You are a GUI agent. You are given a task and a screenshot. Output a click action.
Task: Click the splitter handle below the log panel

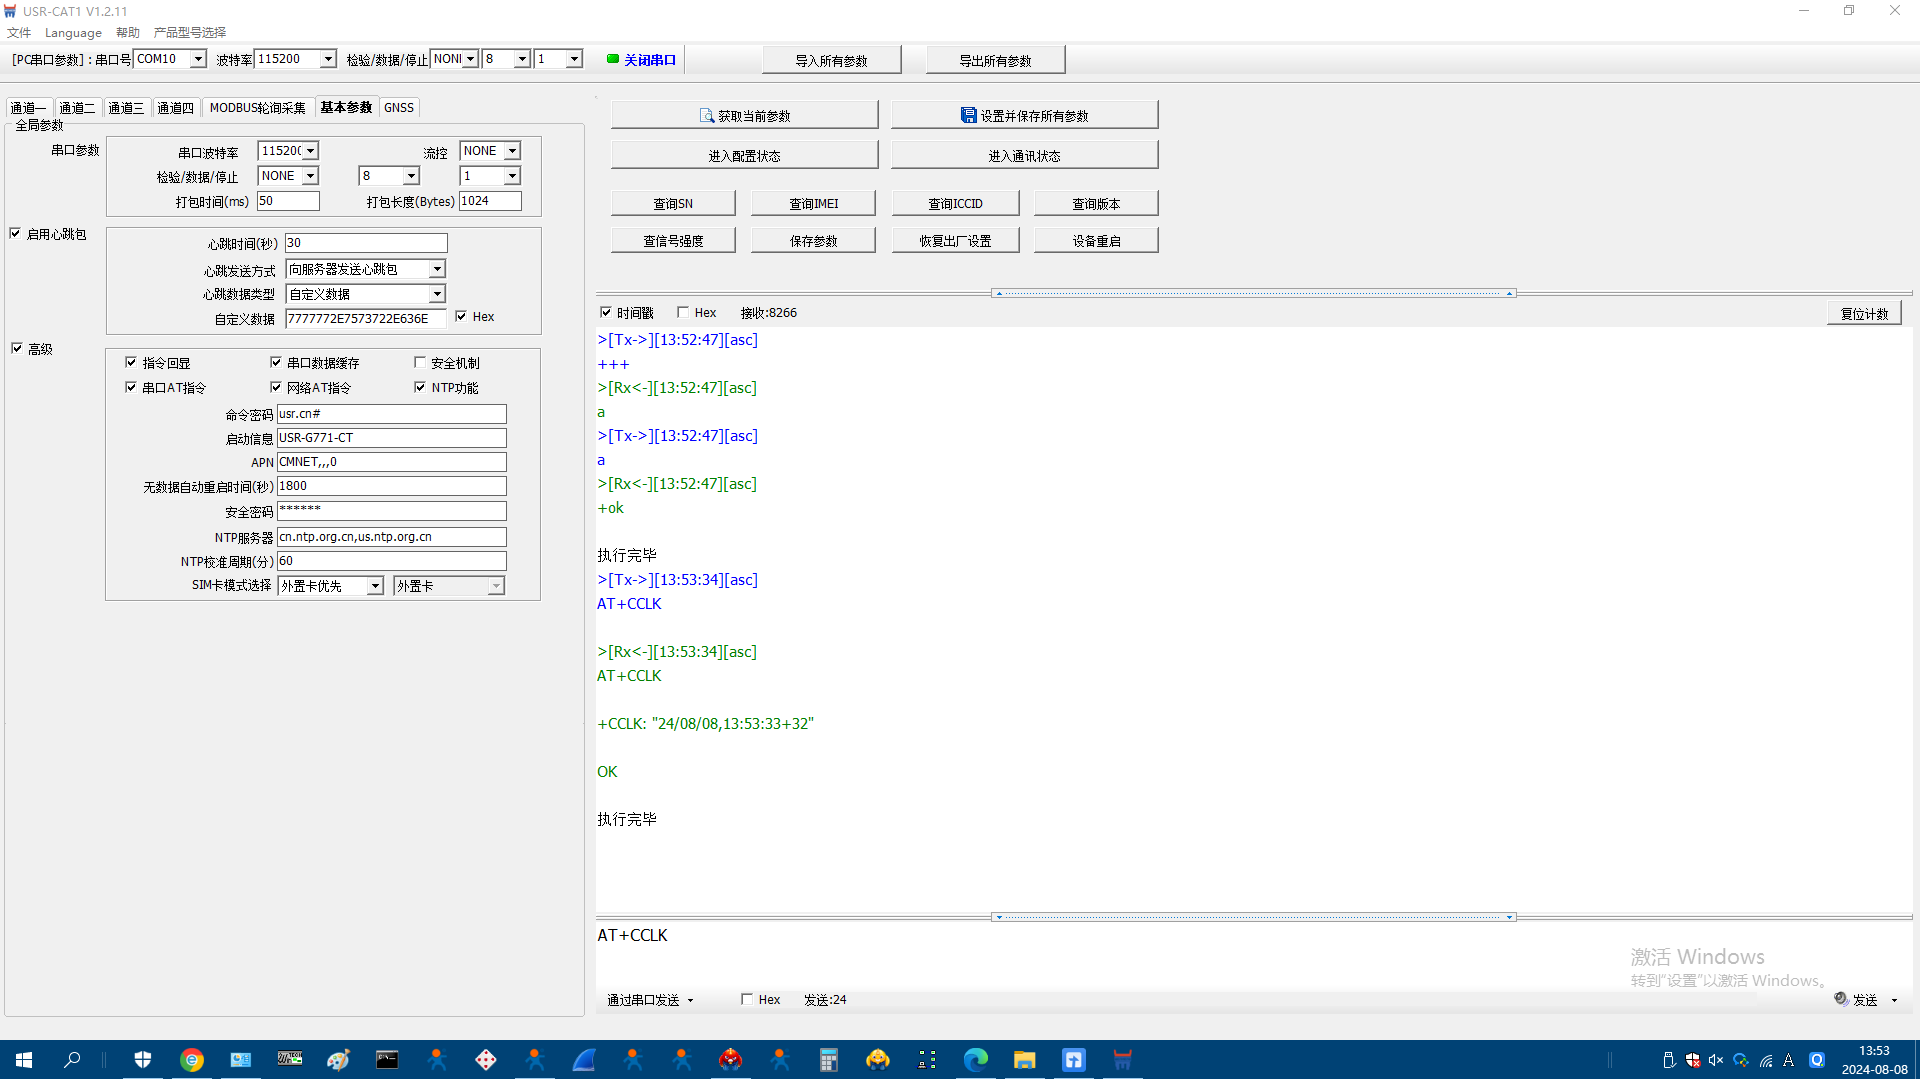[x=1254, y=917]
